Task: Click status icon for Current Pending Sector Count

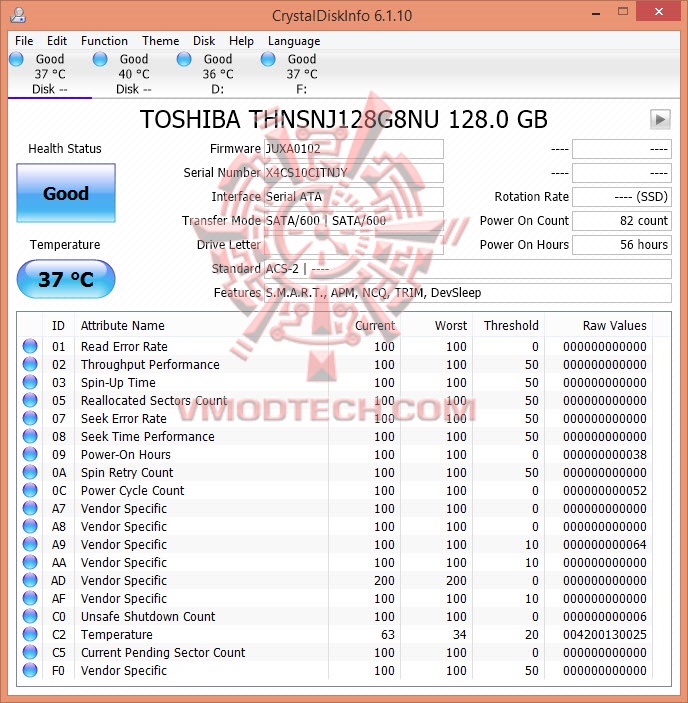Action: pos(30,652)
